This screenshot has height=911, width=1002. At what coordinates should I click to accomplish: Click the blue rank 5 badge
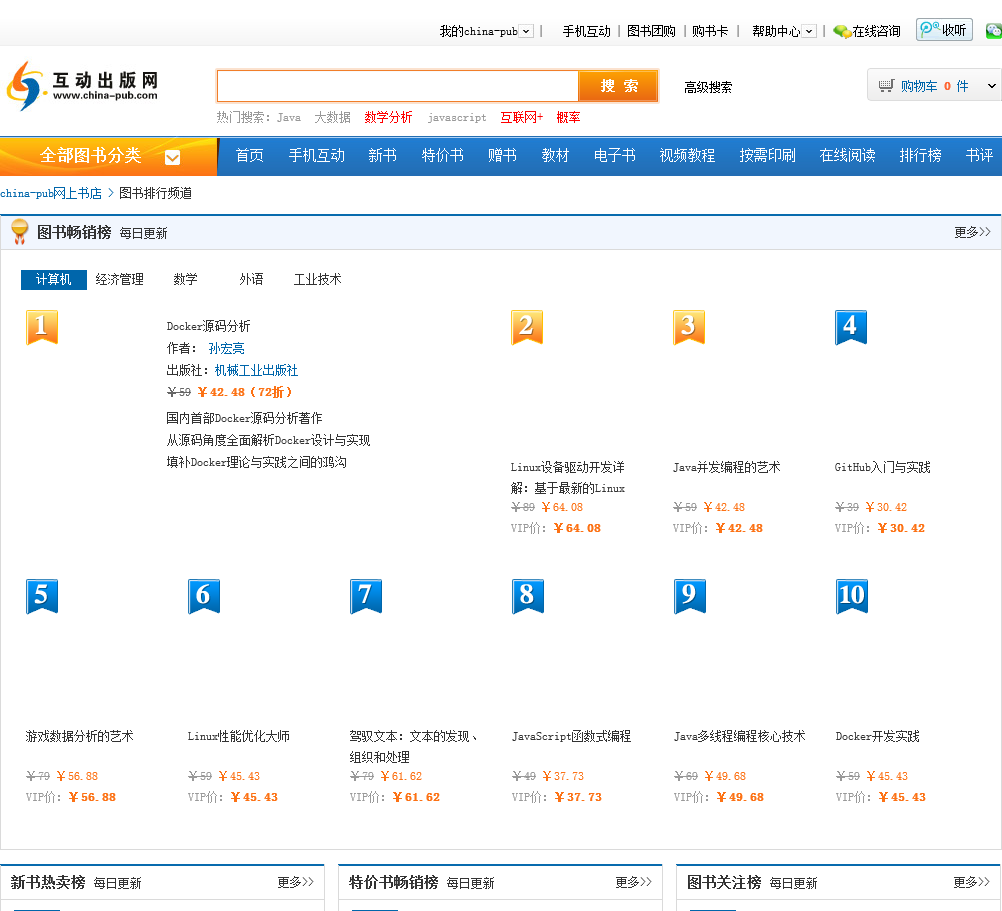pos(42,596)
